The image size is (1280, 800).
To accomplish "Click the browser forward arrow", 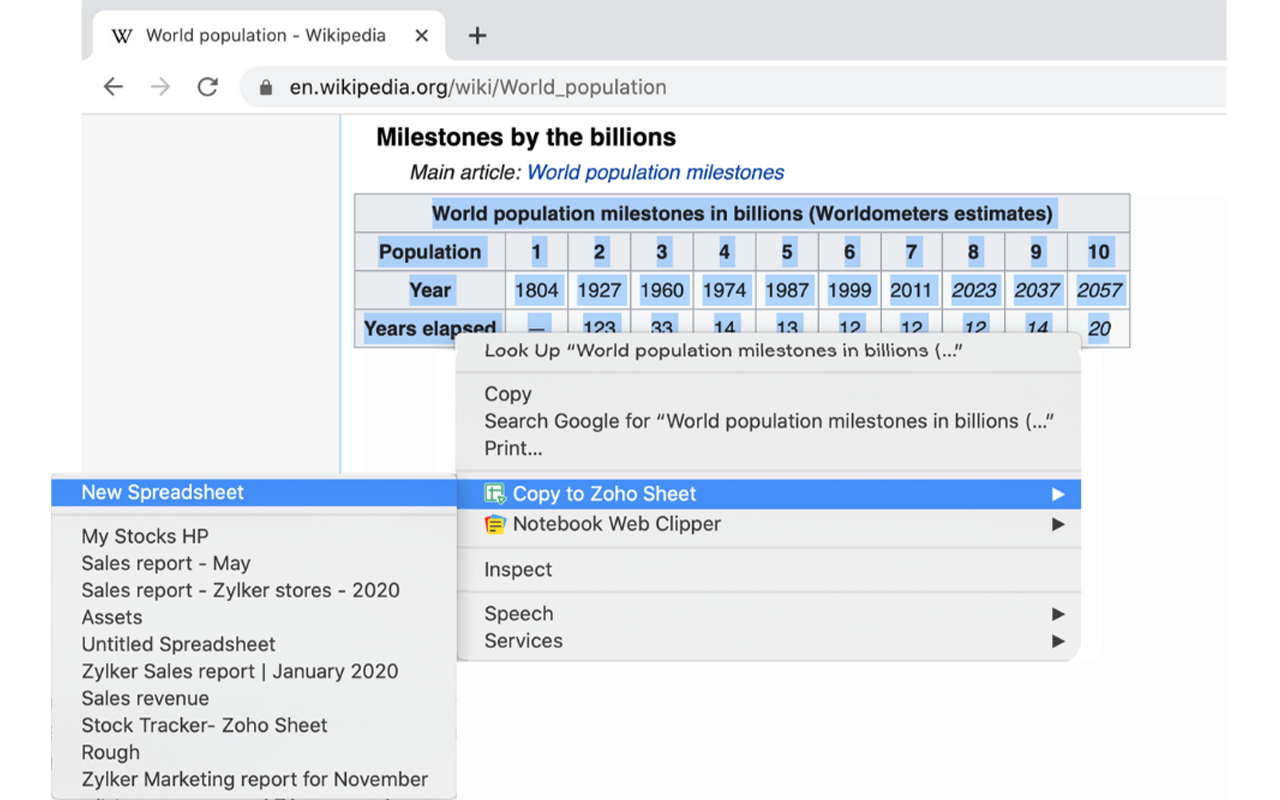I will [x=160, y=87].
